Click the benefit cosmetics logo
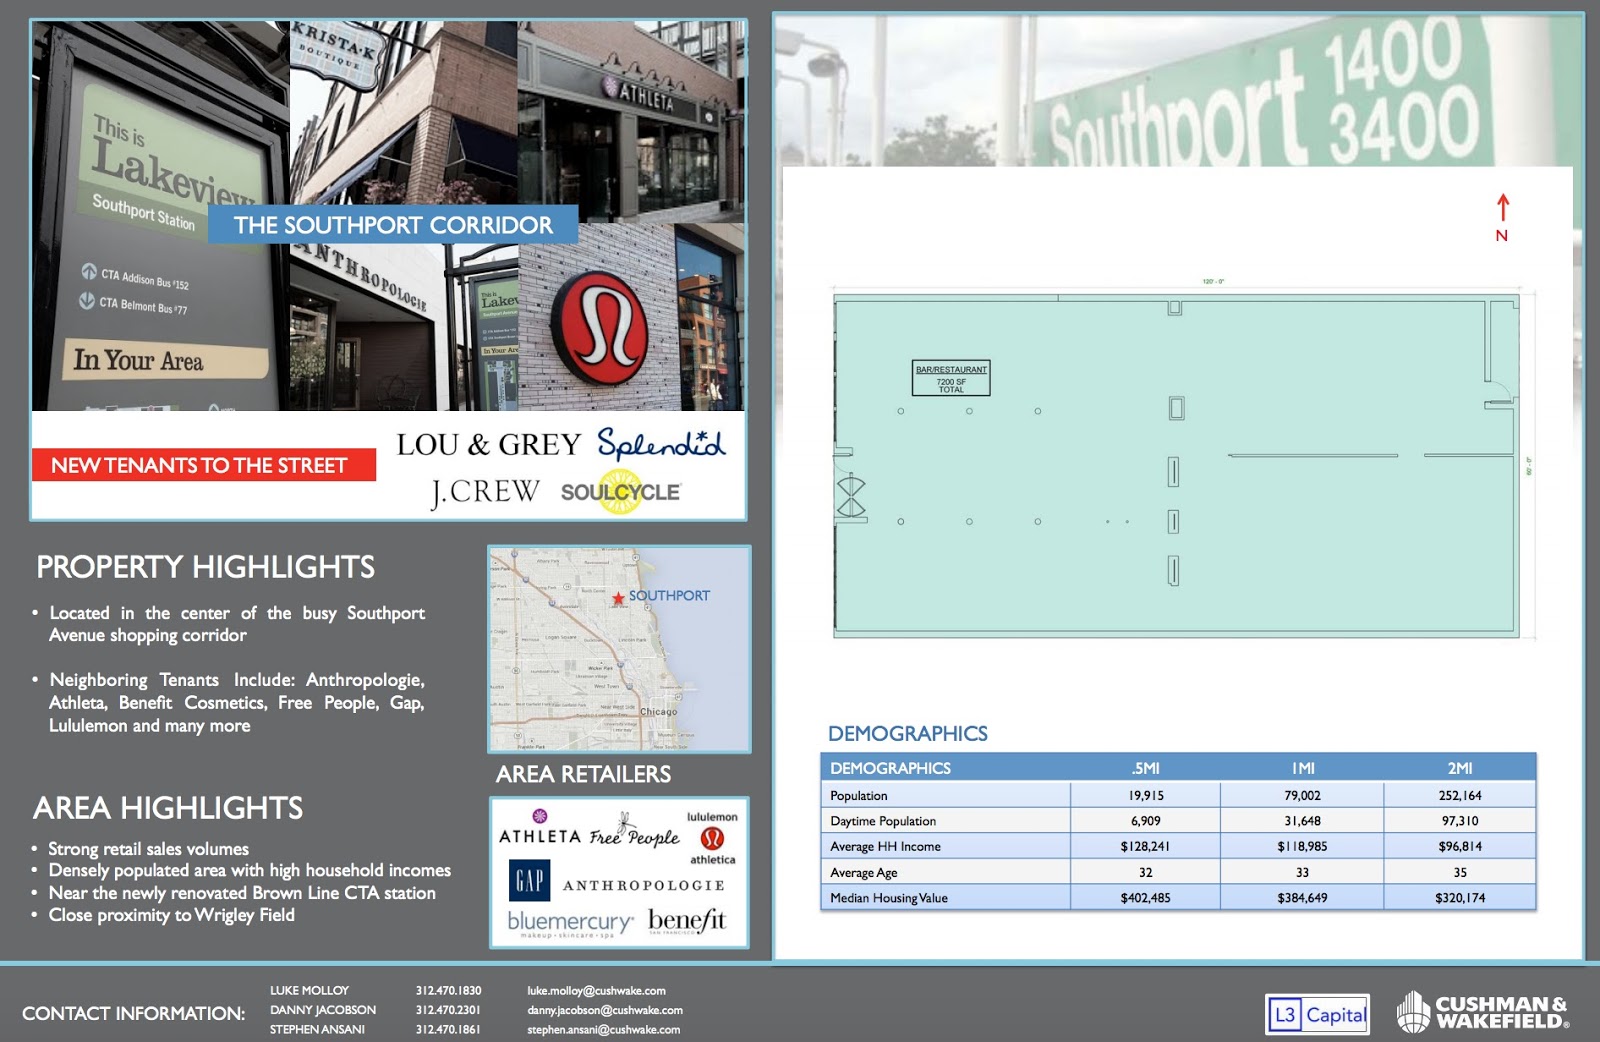The width and height of the screenshot is (1600, 1042). (x=687, y=920)
